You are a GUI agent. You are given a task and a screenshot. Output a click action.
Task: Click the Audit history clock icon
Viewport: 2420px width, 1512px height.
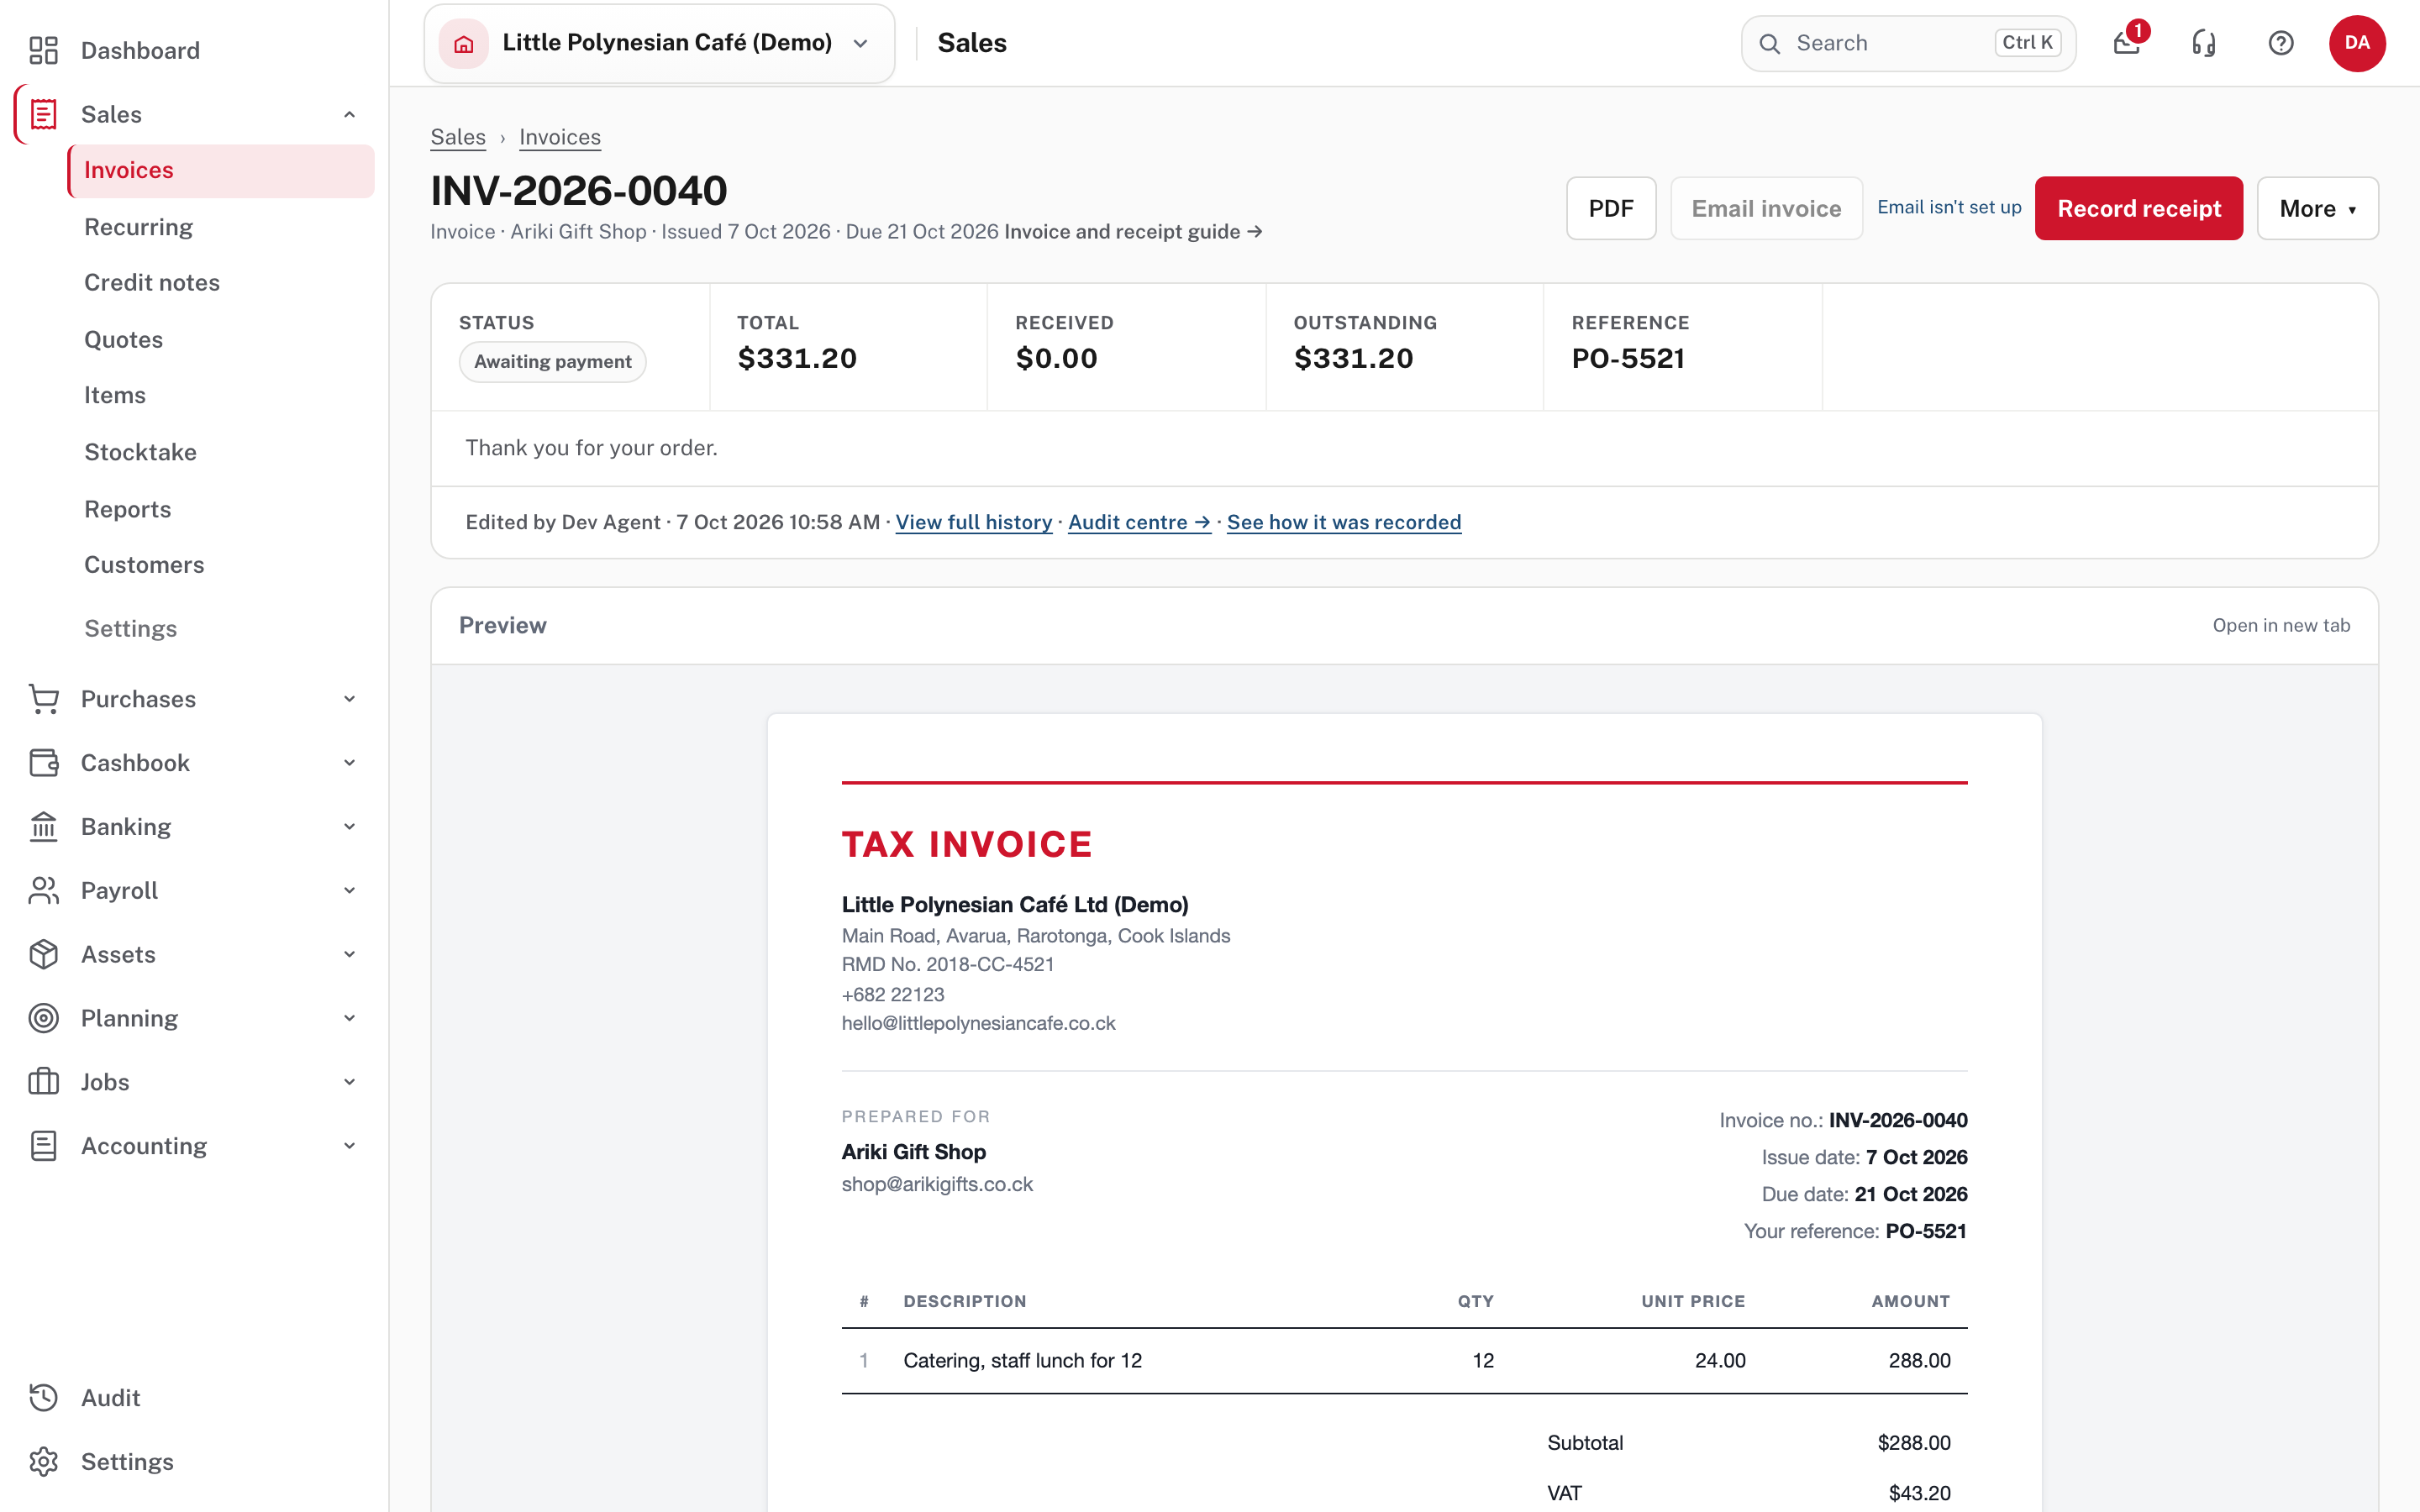43,1398
